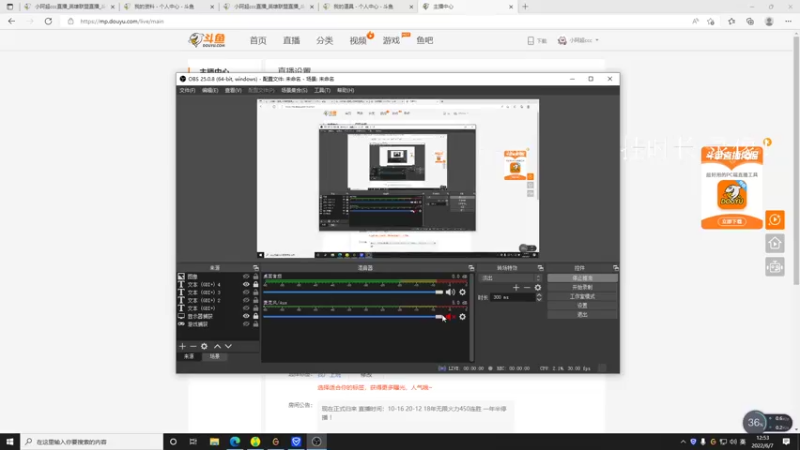The width and height of the screenshot is (800, 450).
Task: Switch to the Scenes tab below the sources list
Action: pos(214,357)
